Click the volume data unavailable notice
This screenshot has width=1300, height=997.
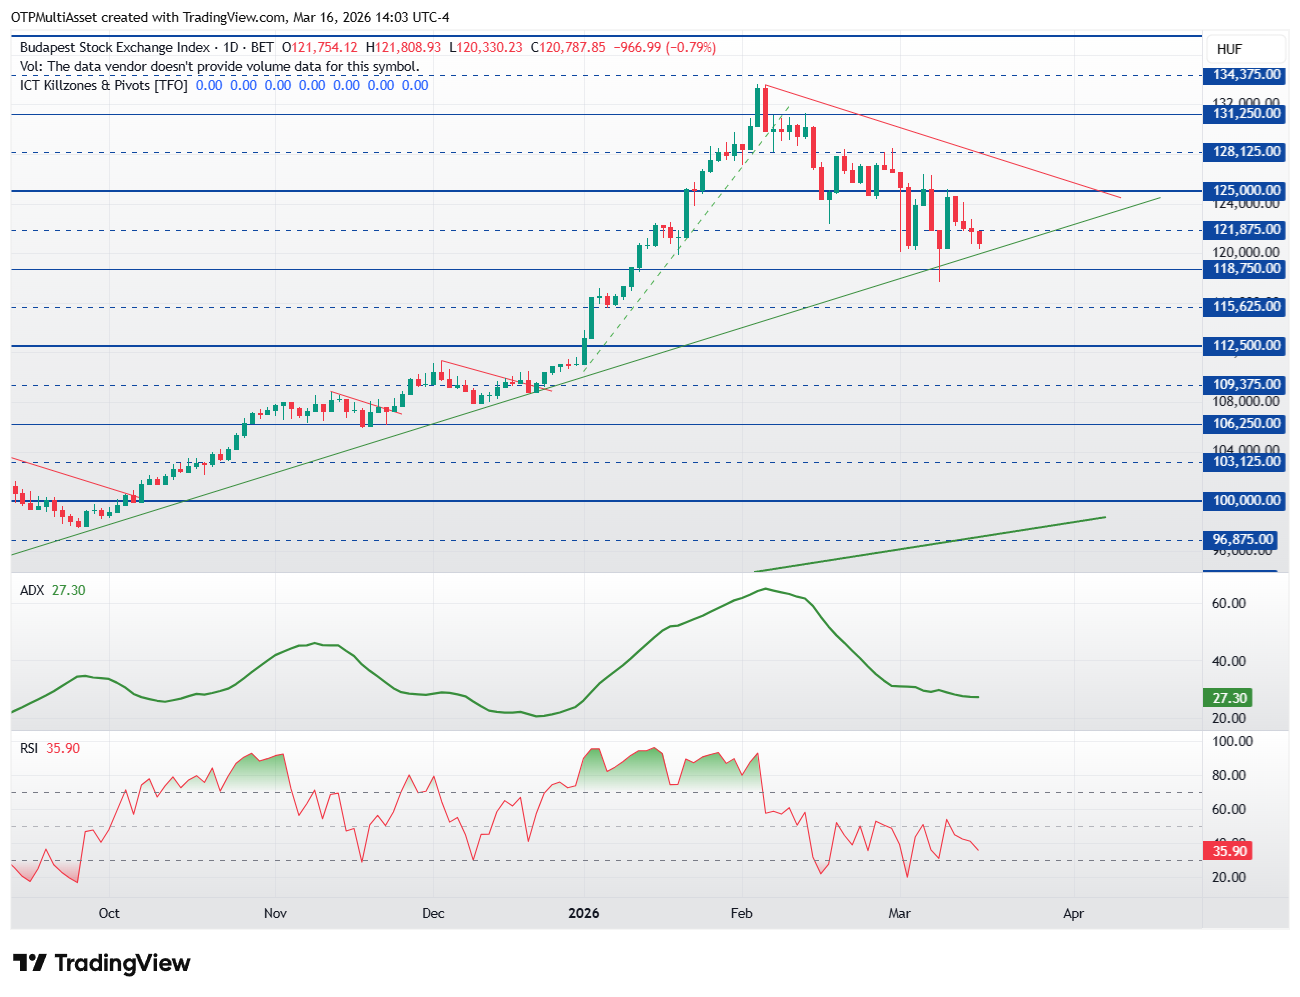[220, 66]
